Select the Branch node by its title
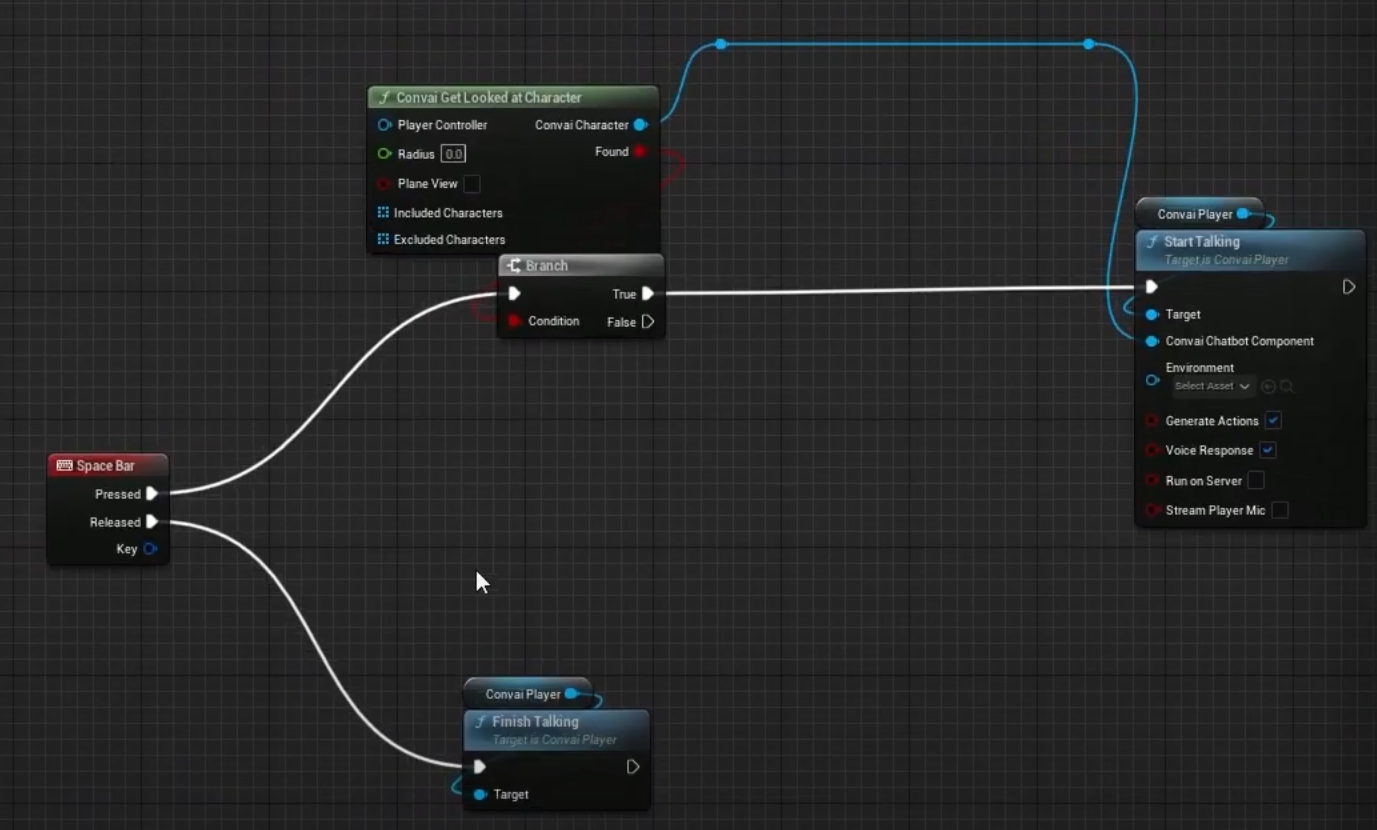 click(x=546, y=266)
